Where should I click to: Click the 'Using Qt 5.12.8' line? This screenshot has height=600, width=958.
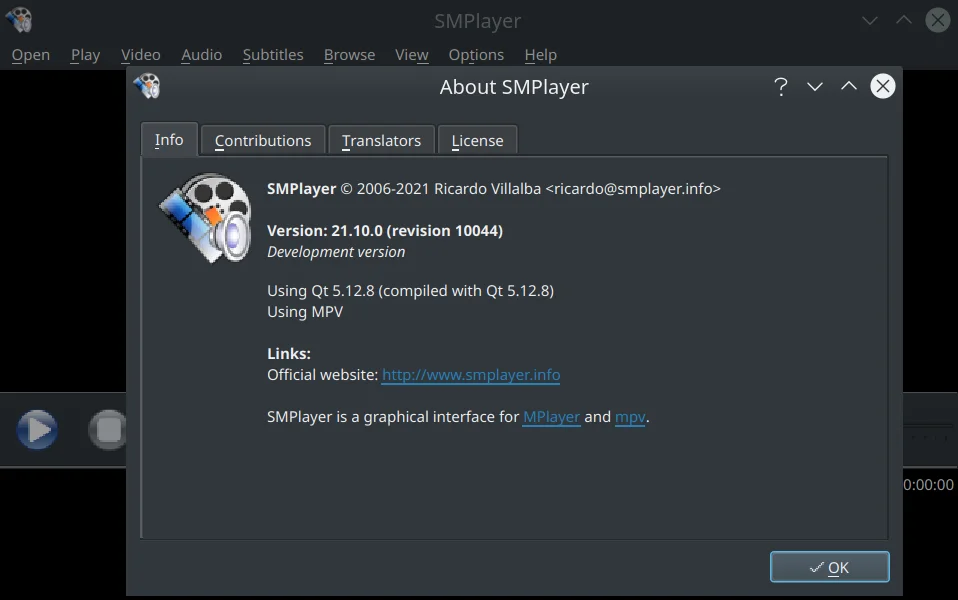(x=411, y=291)
